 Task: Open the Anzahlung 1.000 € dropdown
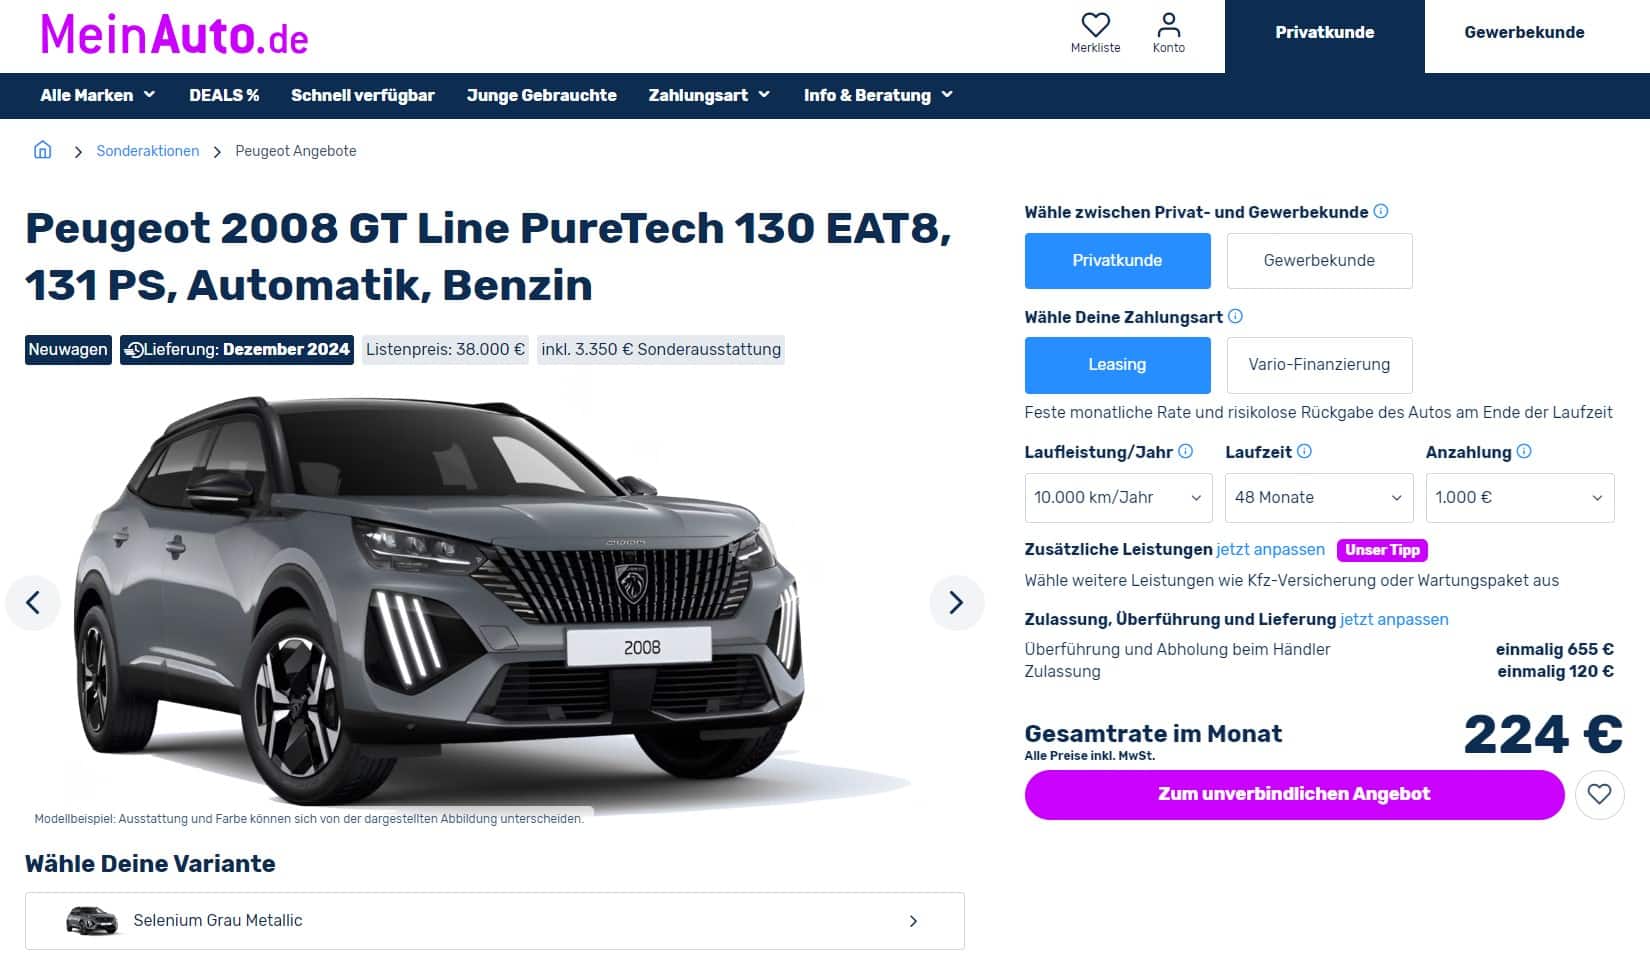(x=1520, y=498)
